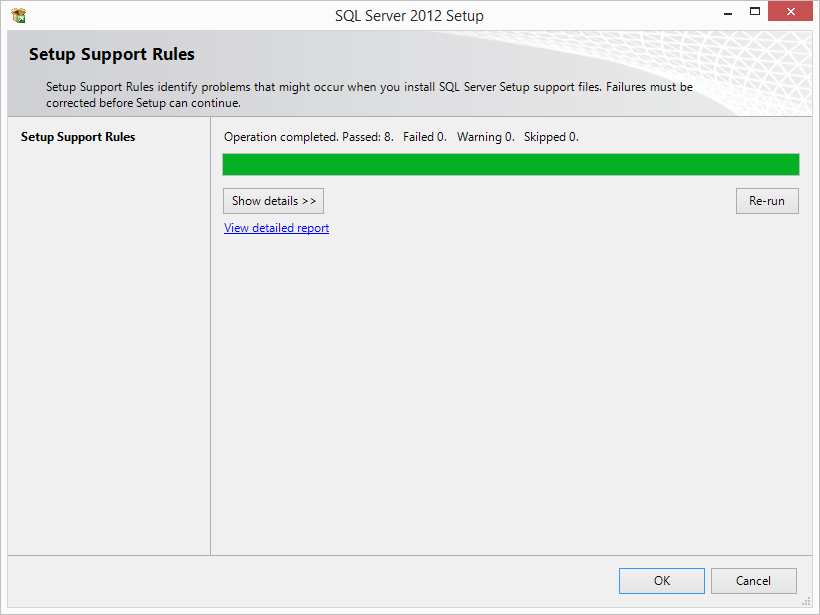820x615 pixels.
Task: Maximize the SQL Server 2012 Setup window
Action: pyautogui.click(x=755, y=12)
